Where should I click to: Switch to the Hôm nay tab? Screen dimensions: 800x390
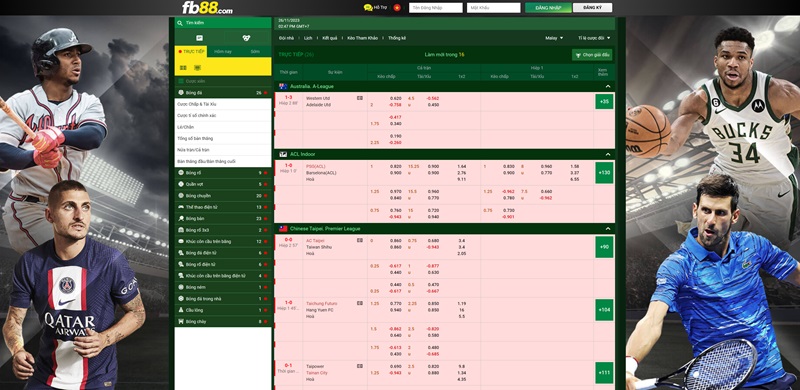pos(223,52)
